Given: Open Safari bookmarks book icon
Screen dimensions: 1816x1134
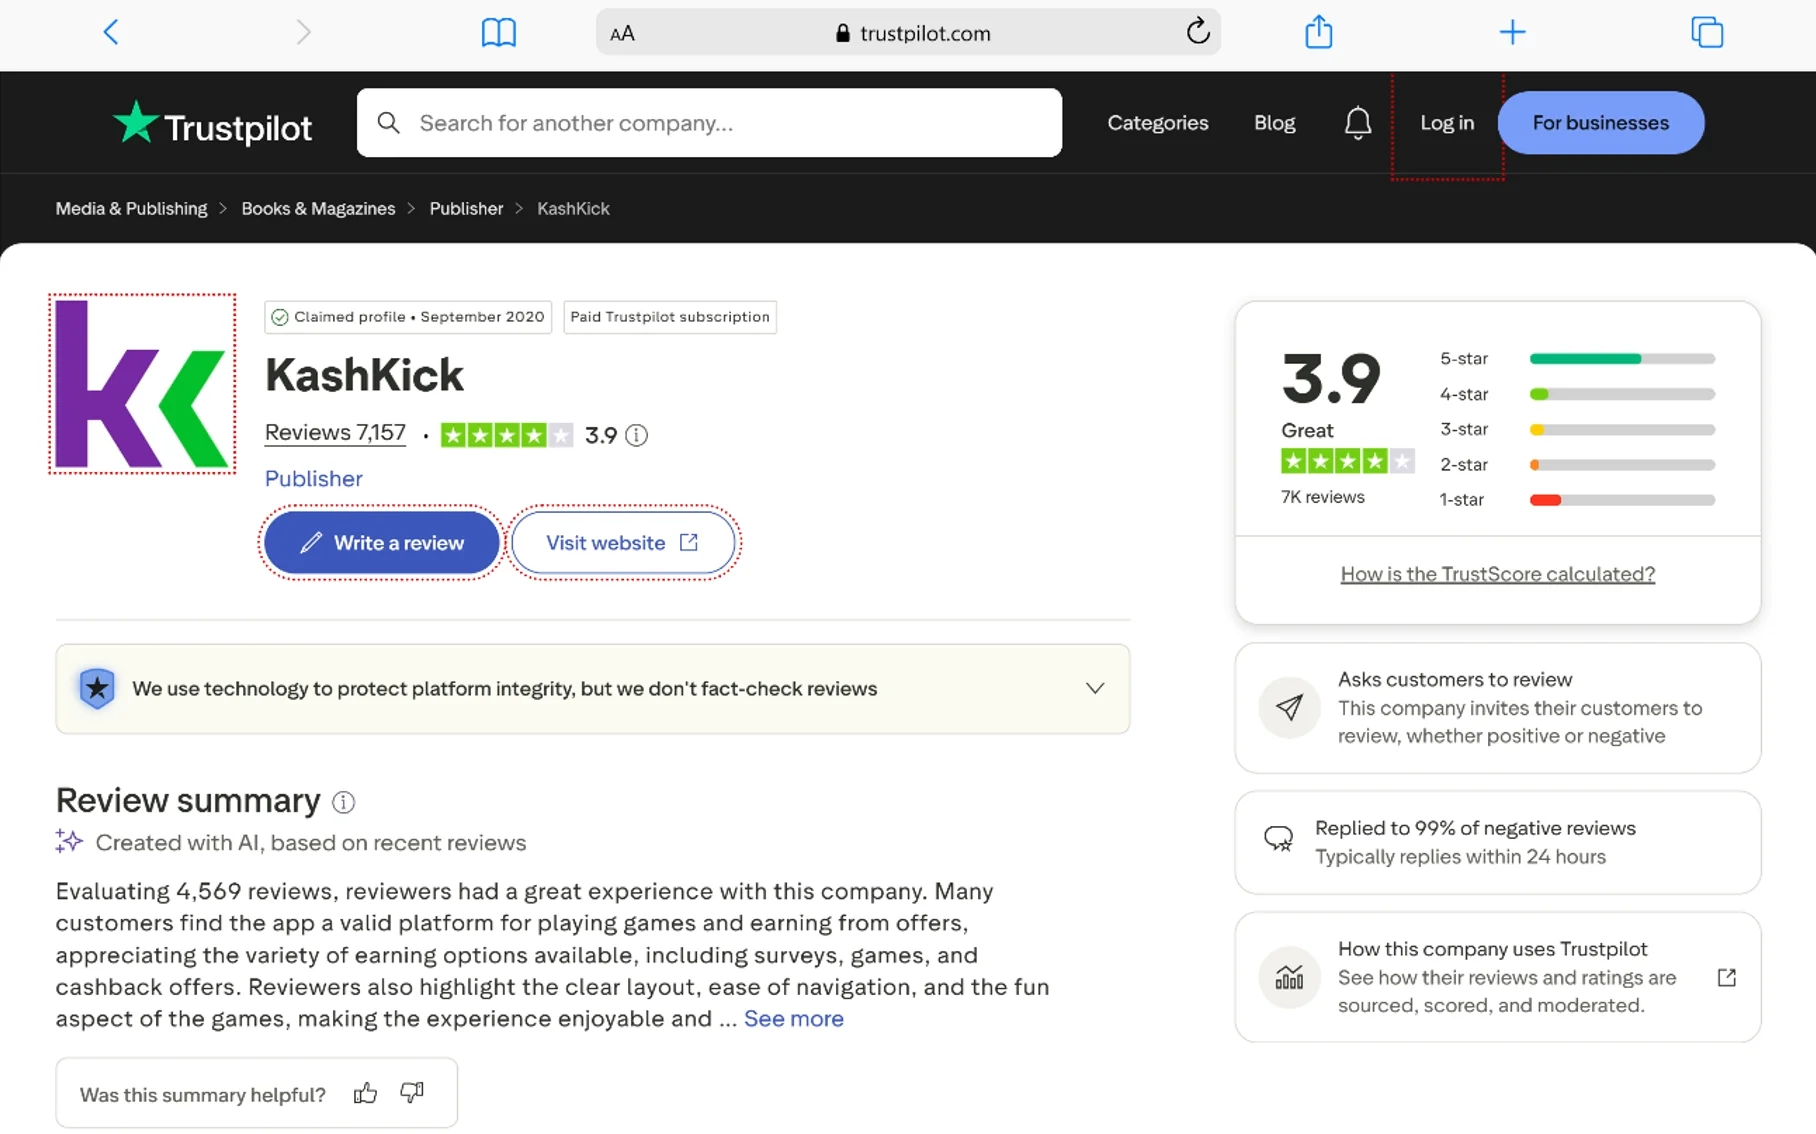Looking at the screenshot, I should [x=498, y=32].
